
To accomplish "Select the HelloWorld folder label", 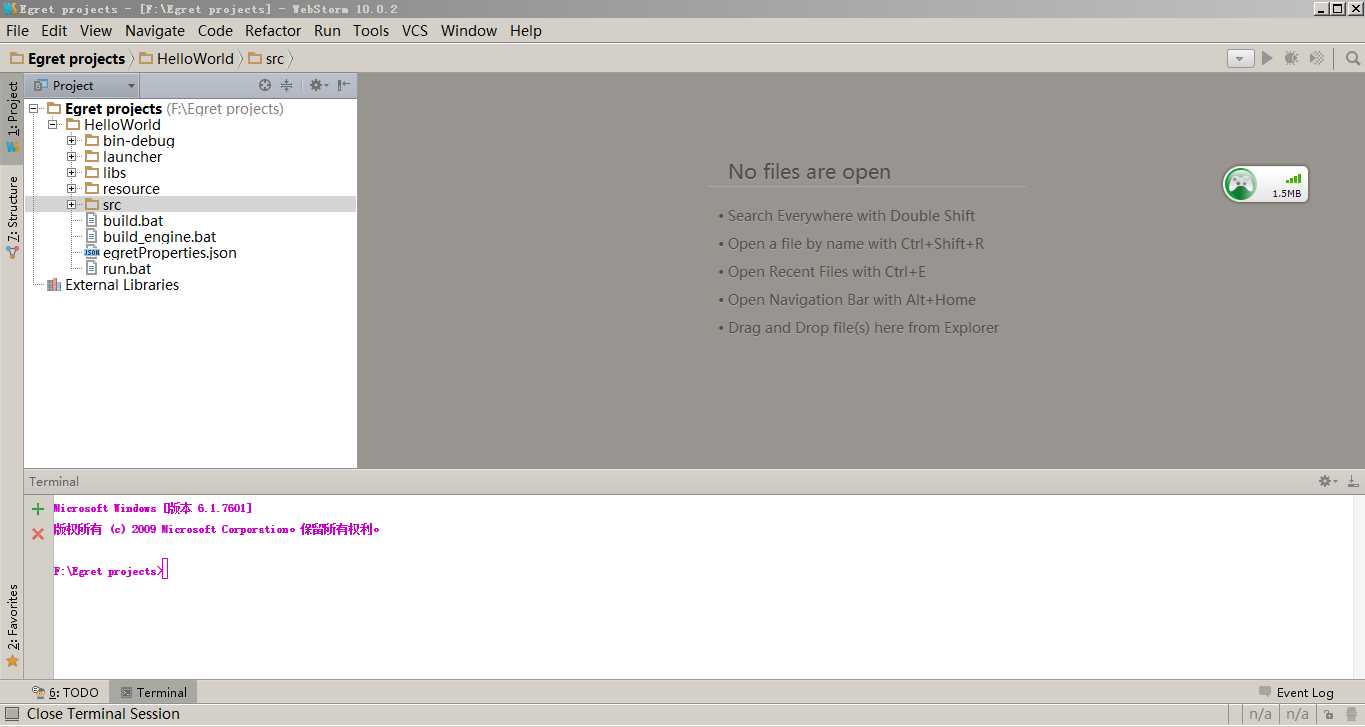I will (122, 125).
